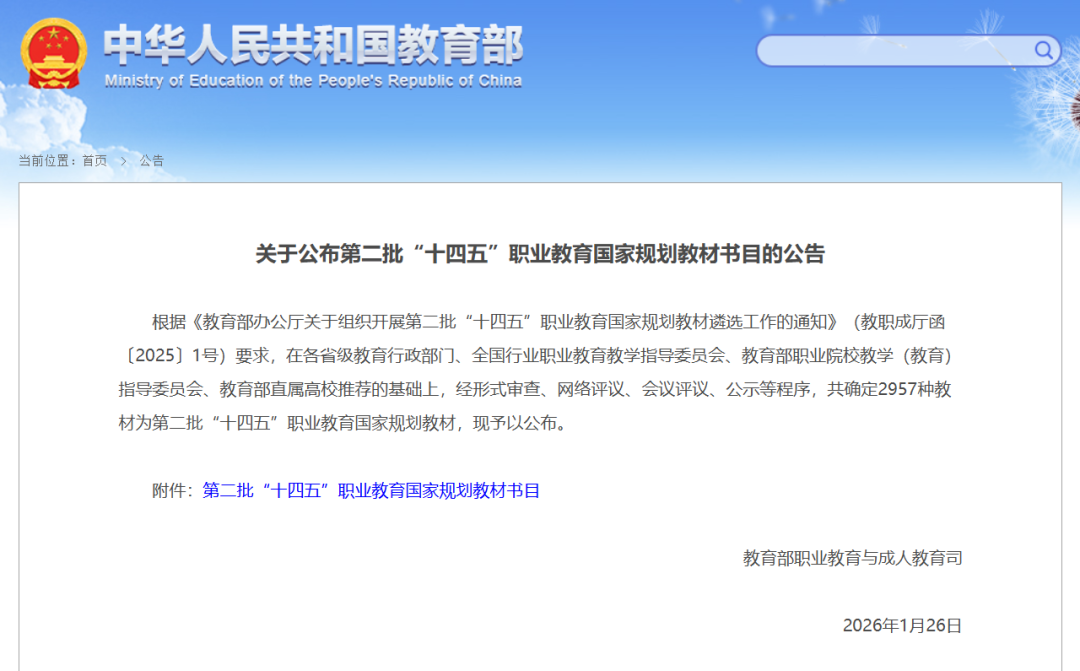Click the 附件 label before the link
The image size is (1080, 671).
coord(170,490)
